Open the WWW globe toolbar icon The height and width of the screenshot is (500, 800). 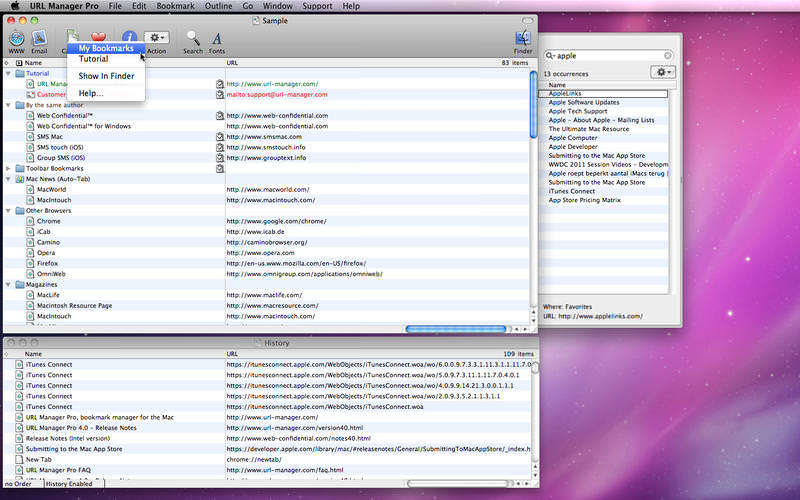click(x=16, y=38)
